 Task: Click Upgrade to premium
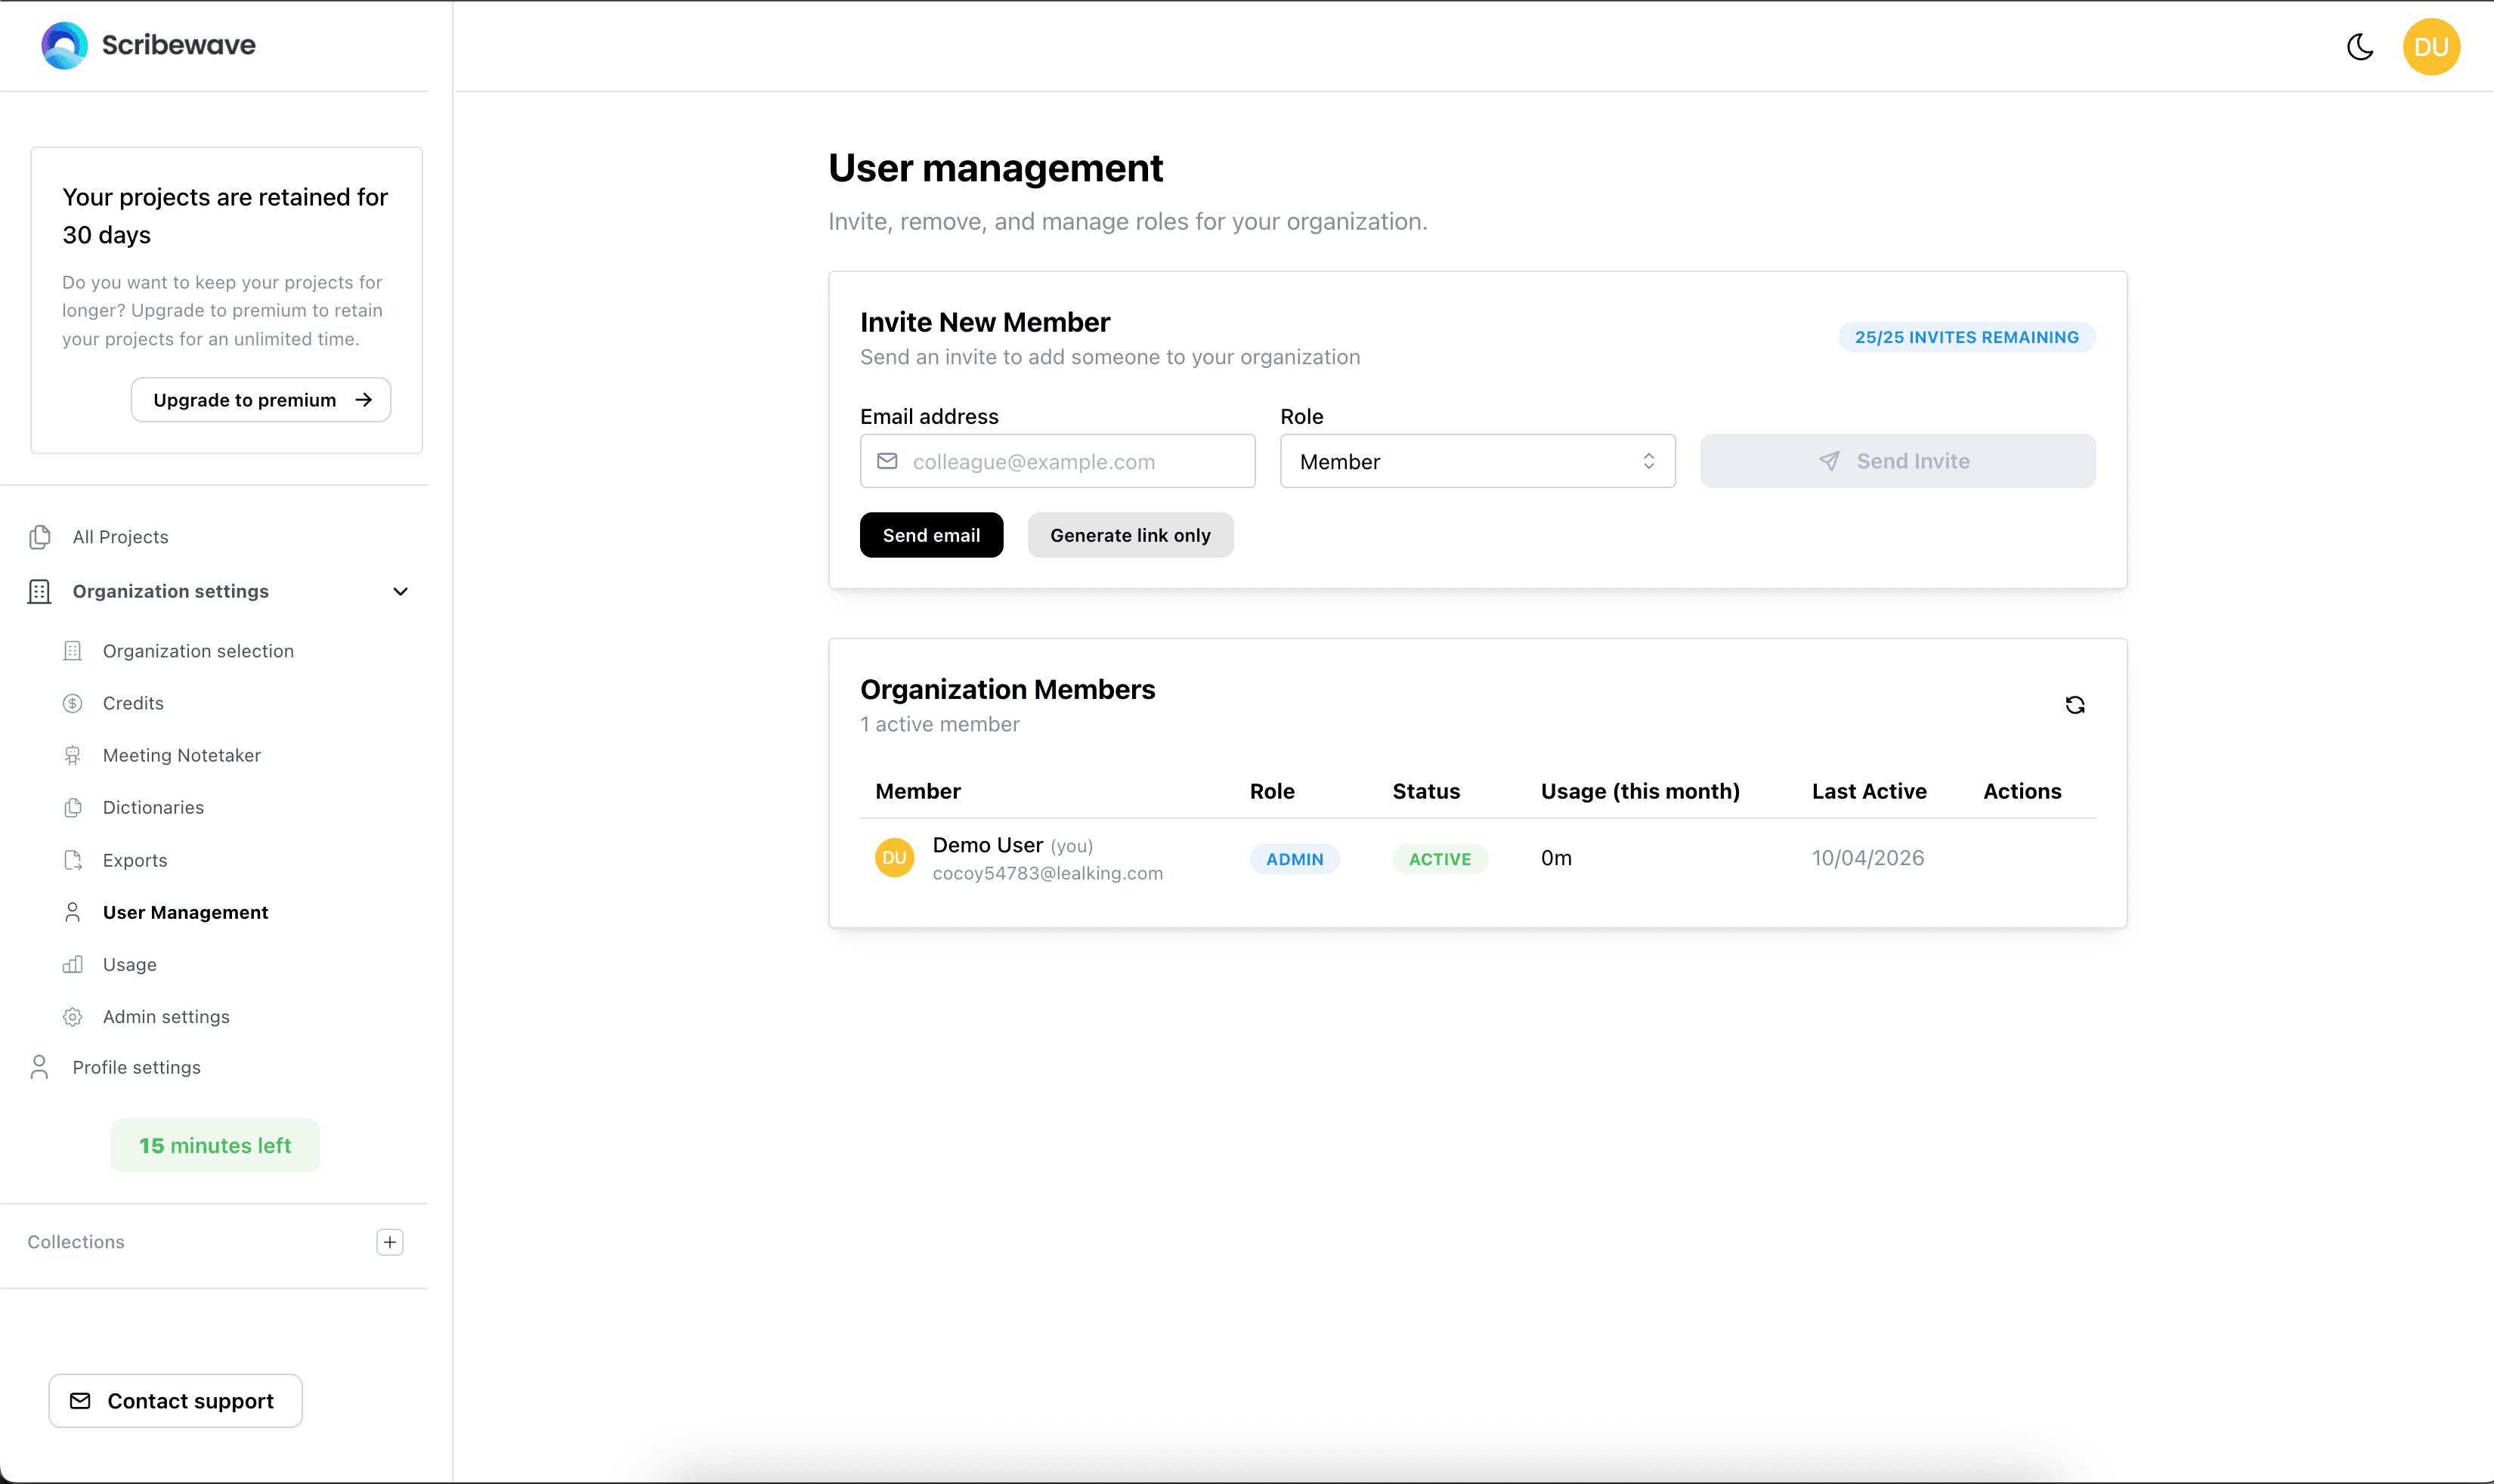(x=259, y=399)
